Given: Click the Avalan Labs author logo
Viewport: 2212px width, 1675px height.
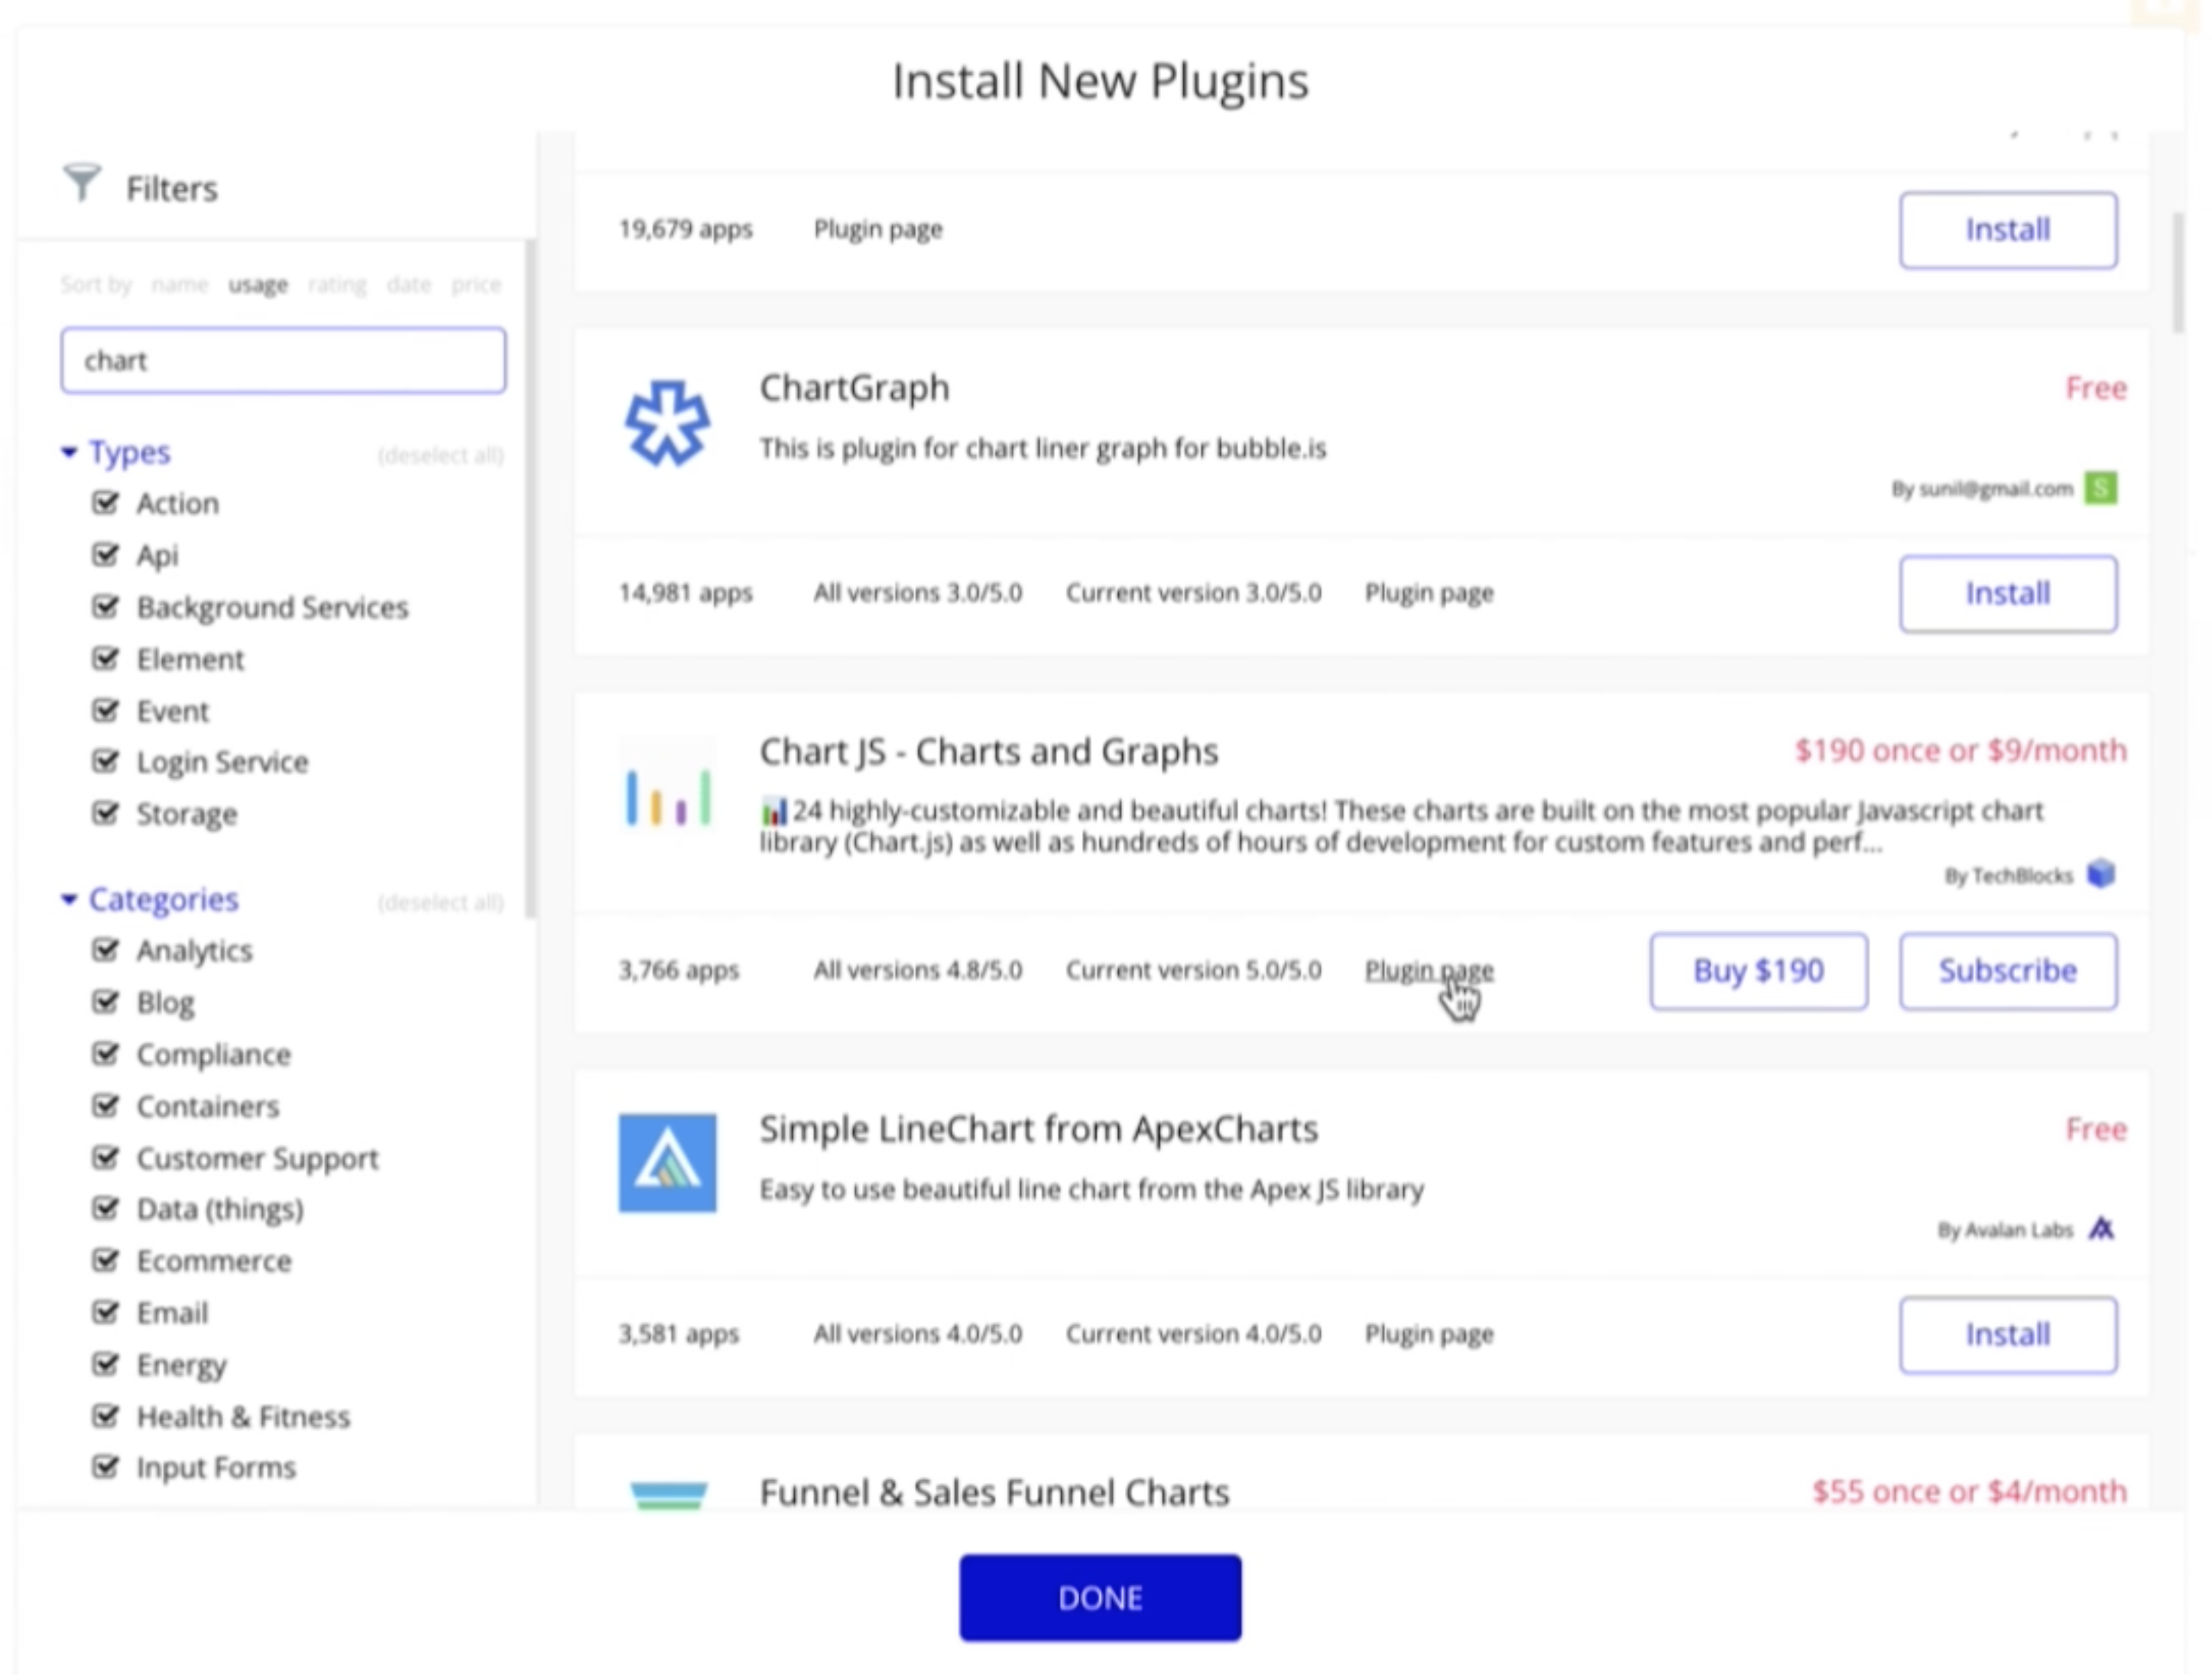Looking at the screenshot, I should pyautogui.click(x=2101, y=1228).
